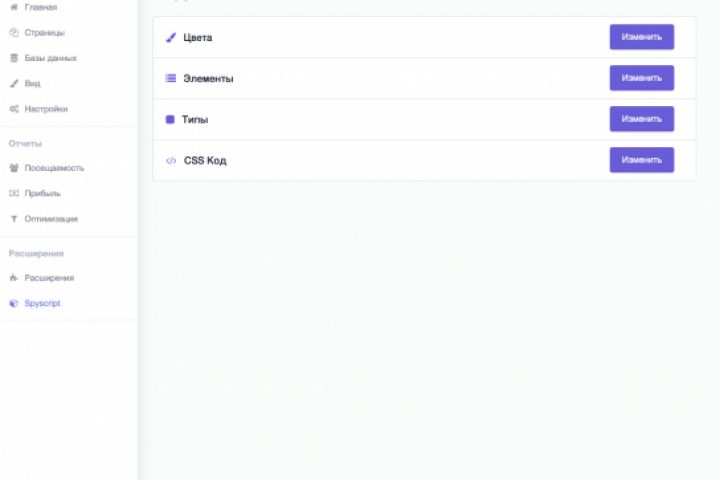This screenshot has width=720, height=480.
Task: Click Изменить button for Элементы
Action: pyautogui.click(x=641, y=78)
